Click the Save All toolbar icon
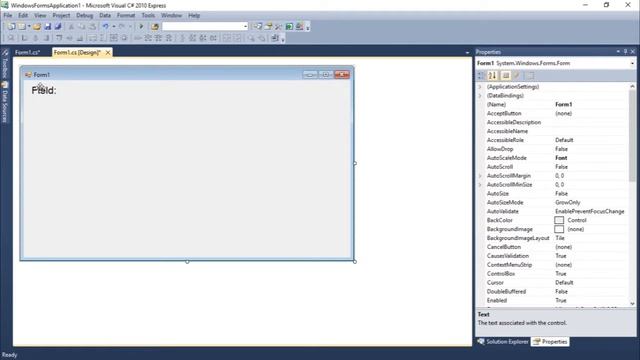 point(58,27)
